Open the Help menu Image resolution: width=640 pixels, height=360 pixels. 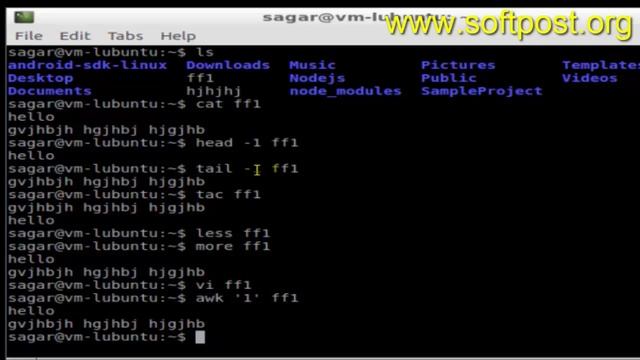pos(178,36)
